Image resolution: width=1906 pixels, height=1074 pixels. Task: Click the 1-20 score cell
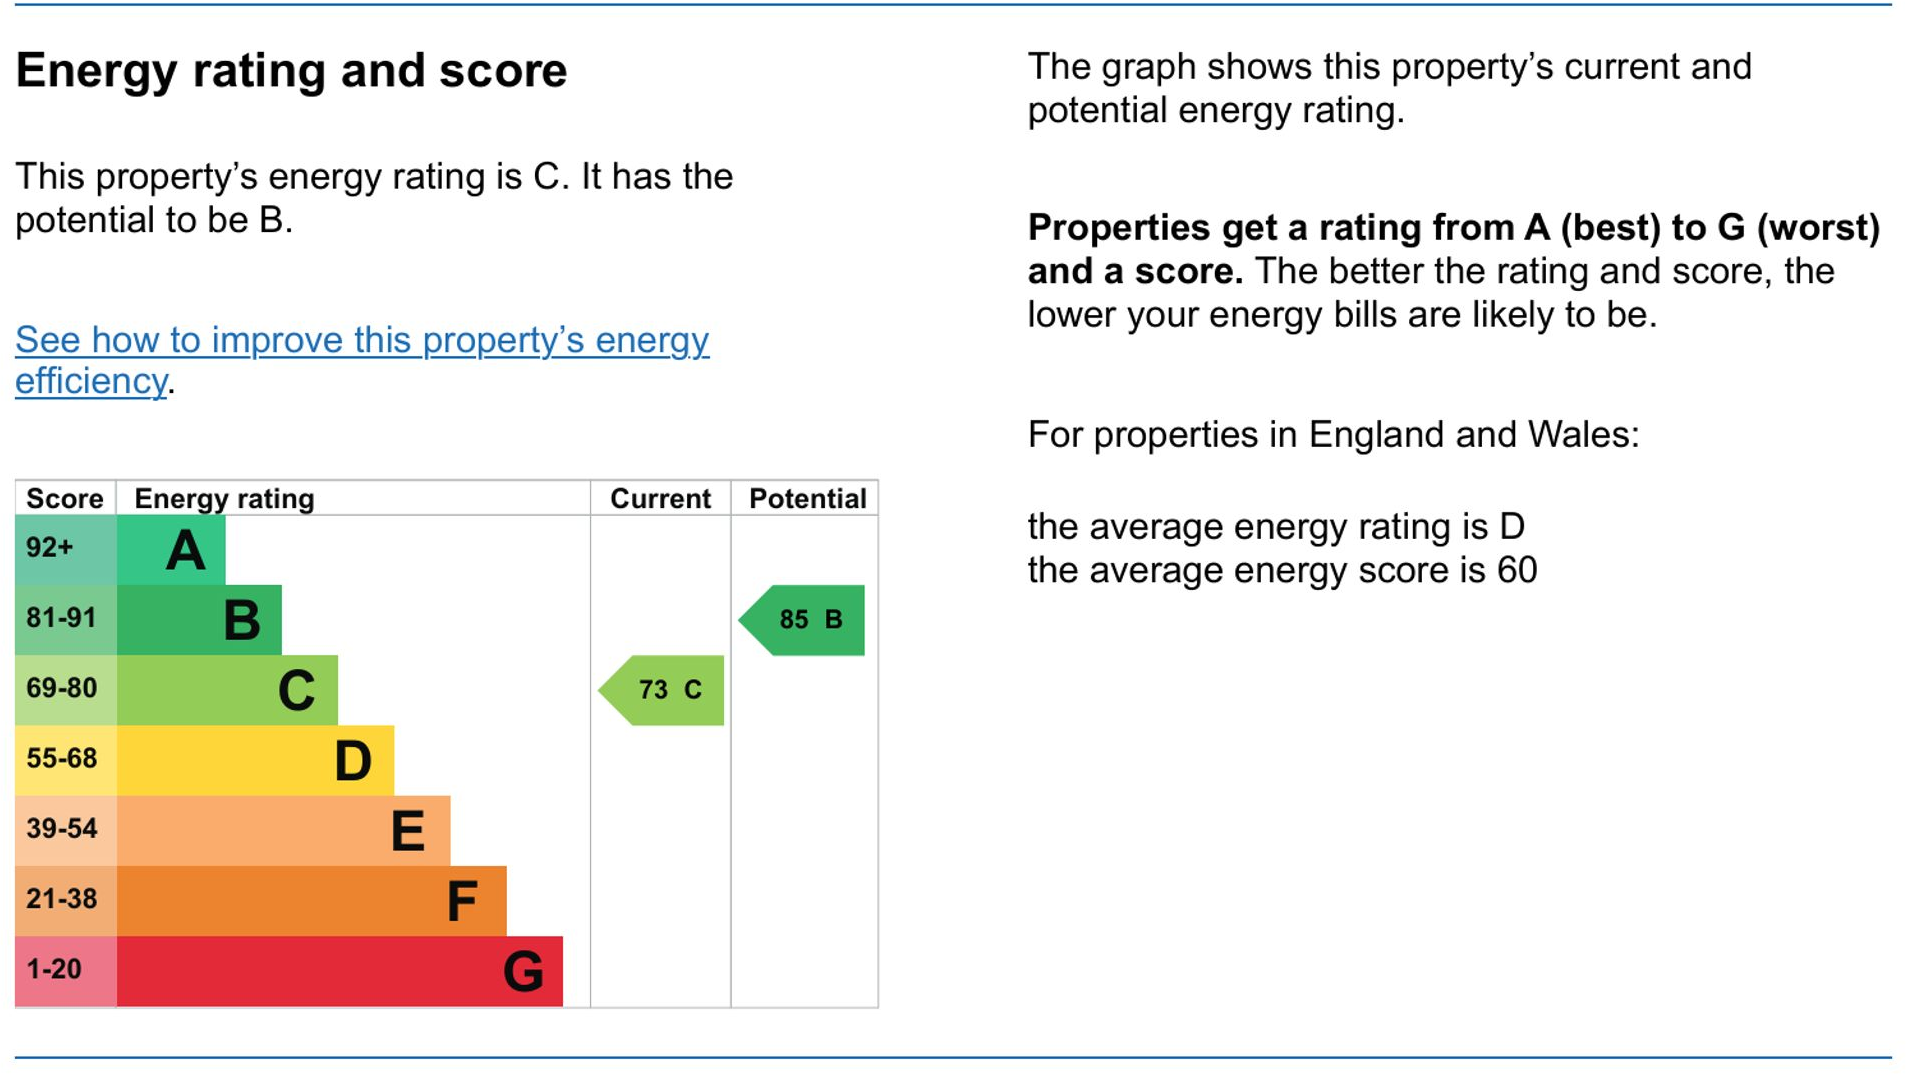click(65, 970)
